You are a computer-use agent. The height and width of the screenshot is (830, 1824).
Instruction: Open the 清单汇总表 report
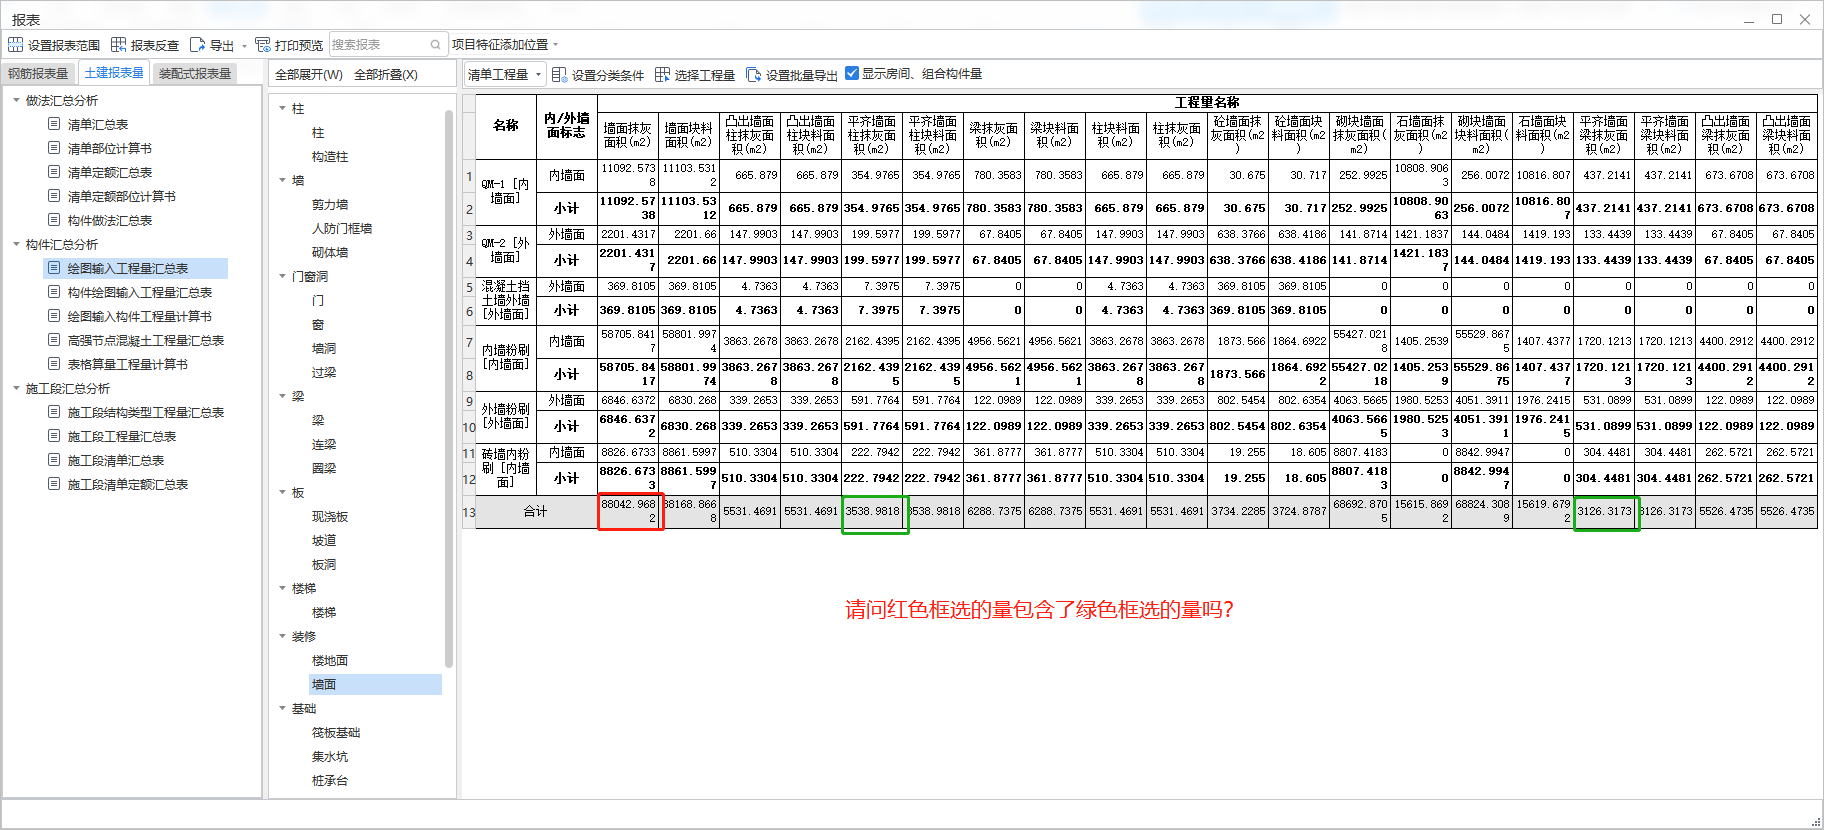pos(98,124)
